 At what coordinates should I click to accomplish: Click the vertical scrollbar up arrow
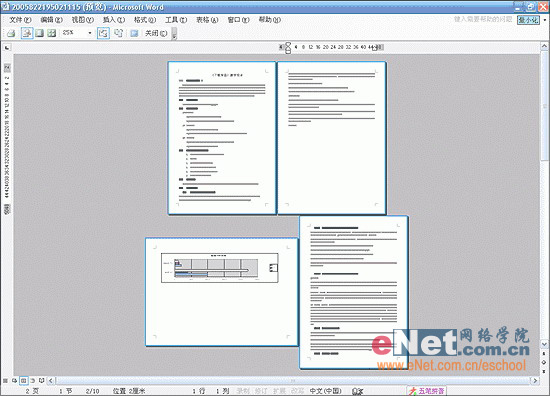click(544, 46)
